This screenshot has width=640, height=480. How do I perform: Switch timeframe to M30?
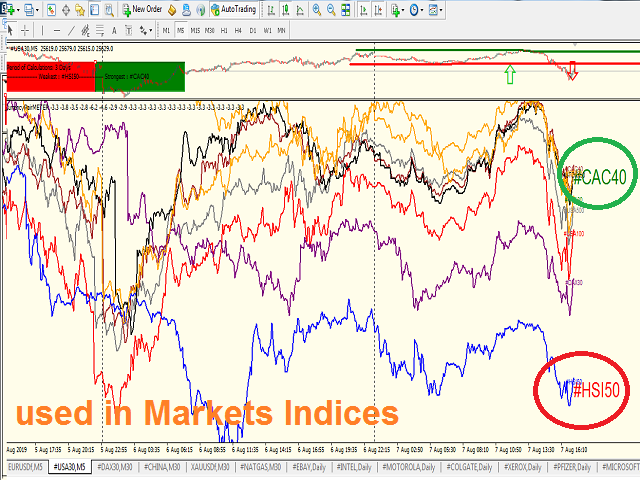tap(210, 30)
